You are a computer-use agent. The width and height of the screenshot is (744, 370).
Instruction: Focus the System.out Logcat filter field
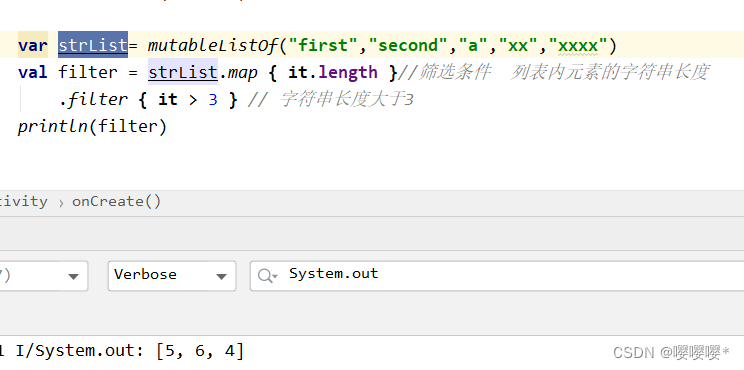pyautogui.click(x=497, y=276)
